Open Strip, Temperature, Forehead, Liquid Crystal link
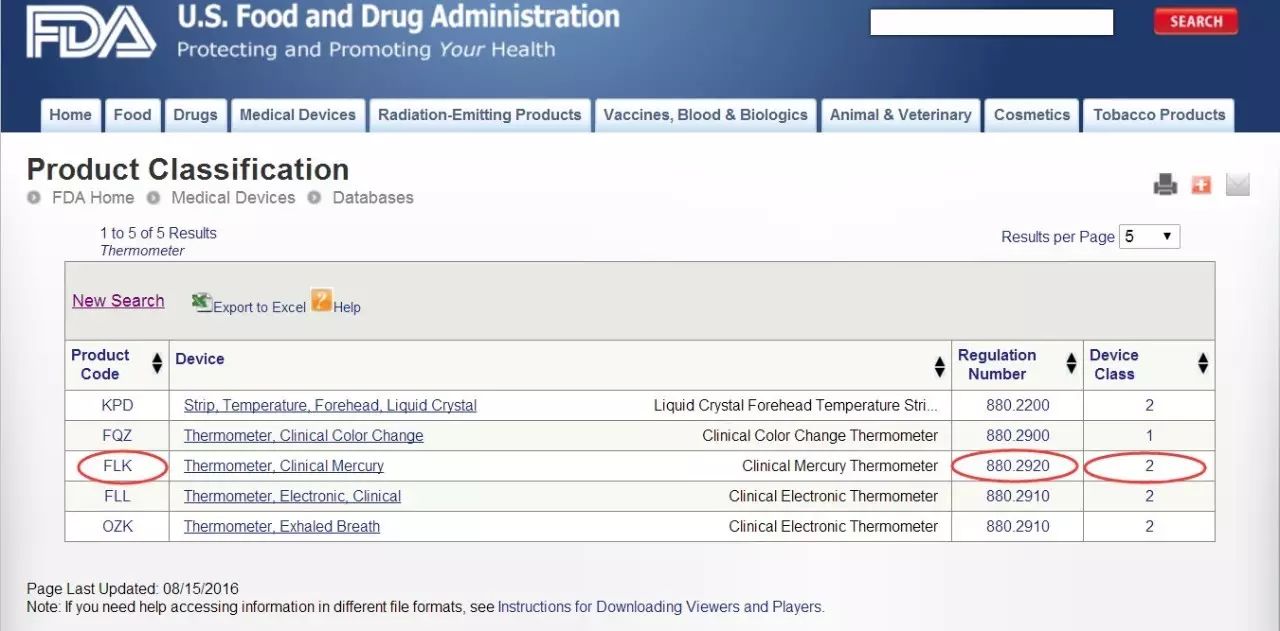Image resolution: width=1280 pixels, height=631 pixels. click(x=330, y=406)
